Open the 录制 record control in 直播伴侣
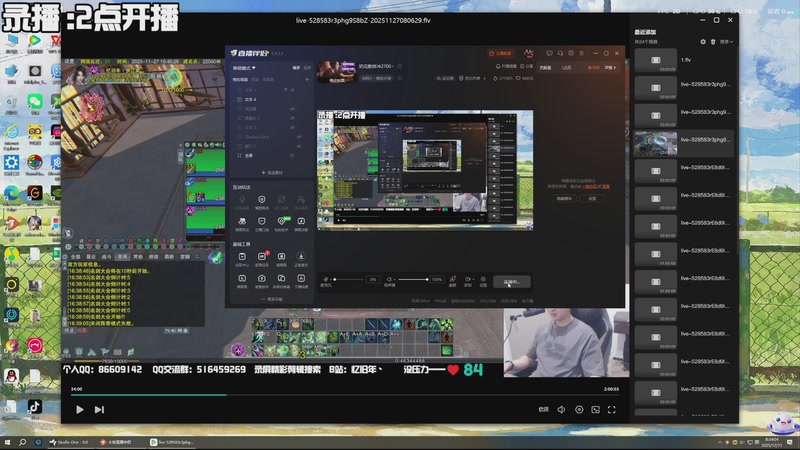This screenshot has width=800, height=450. click(468, 281)
